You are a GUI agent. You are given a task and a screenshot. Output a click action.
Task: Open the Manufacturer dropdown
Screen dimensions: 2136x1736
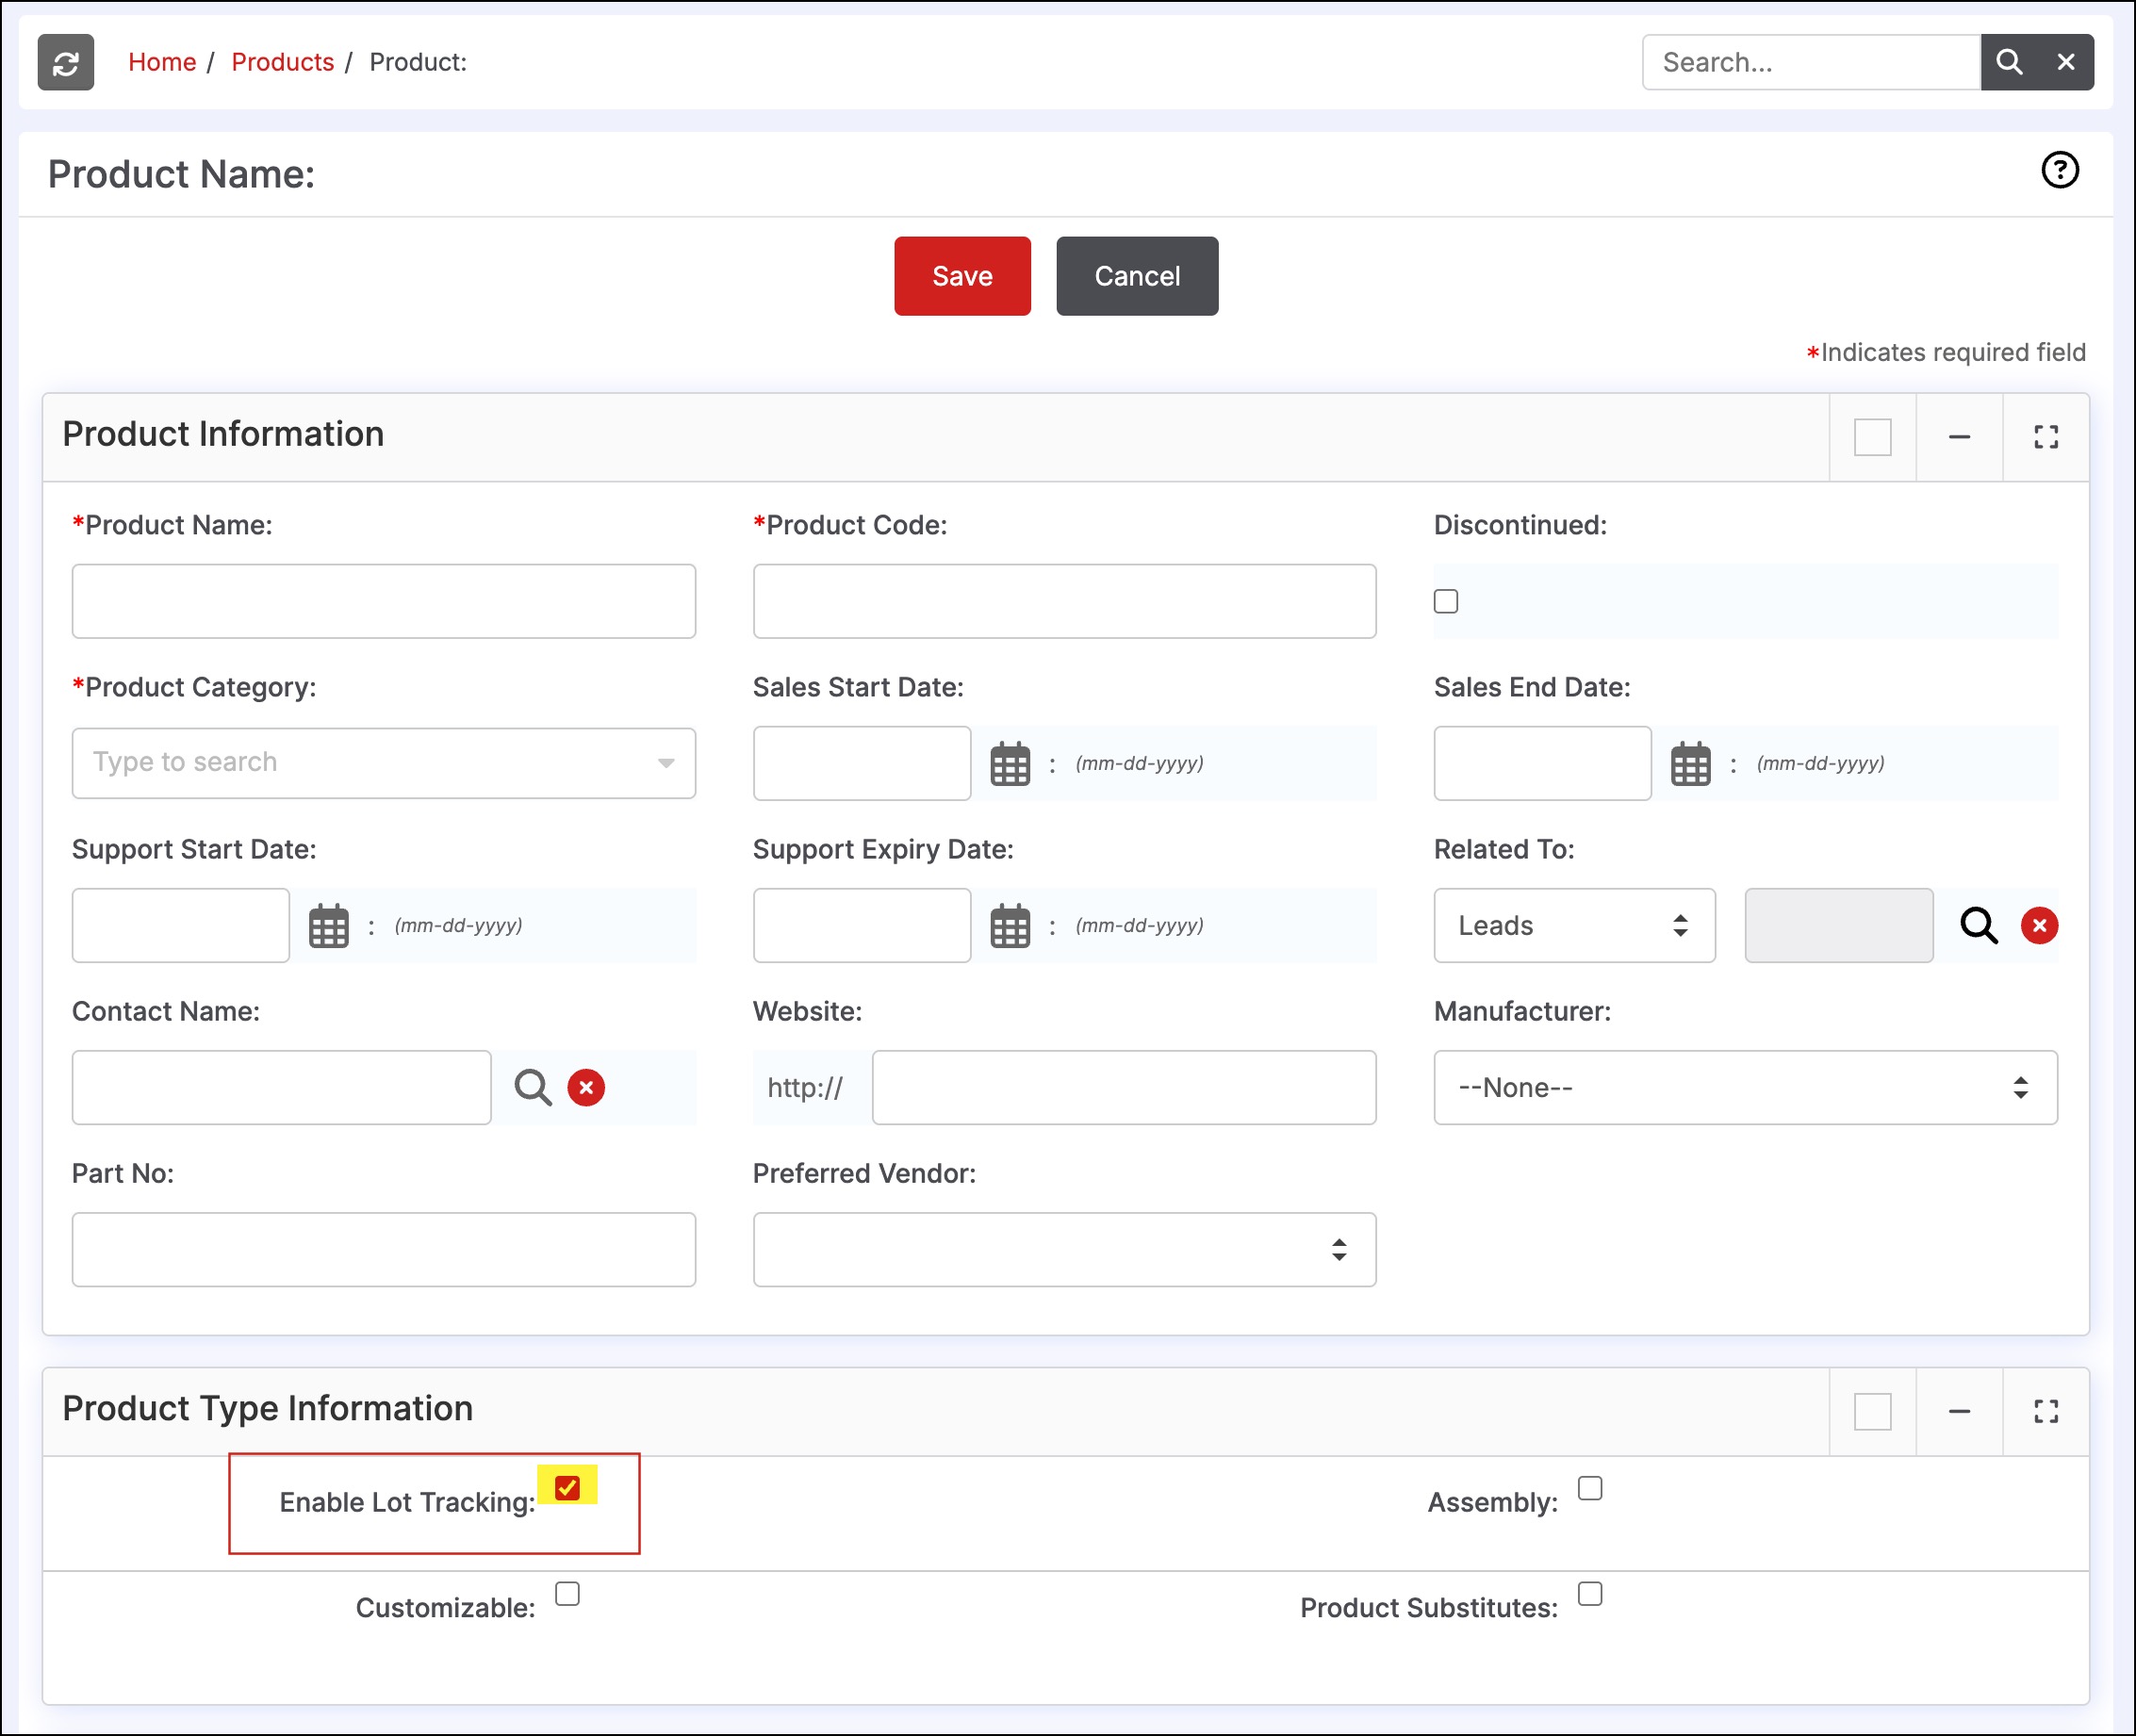(x=1745, y=1088)
